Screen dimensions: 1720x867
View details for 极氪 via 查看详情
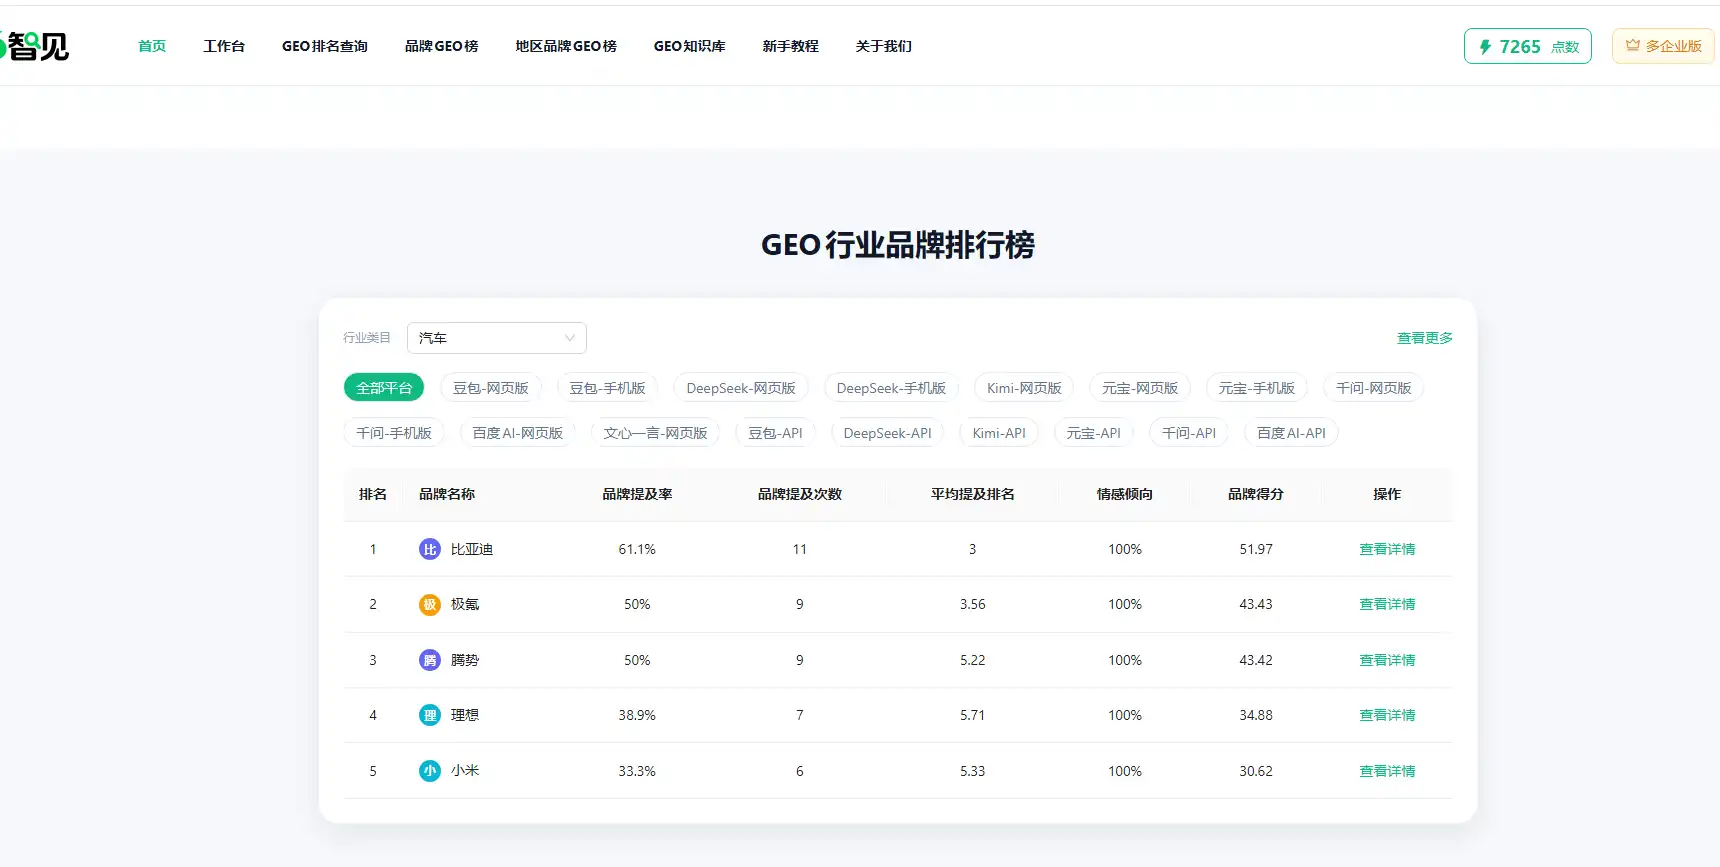1387,604
